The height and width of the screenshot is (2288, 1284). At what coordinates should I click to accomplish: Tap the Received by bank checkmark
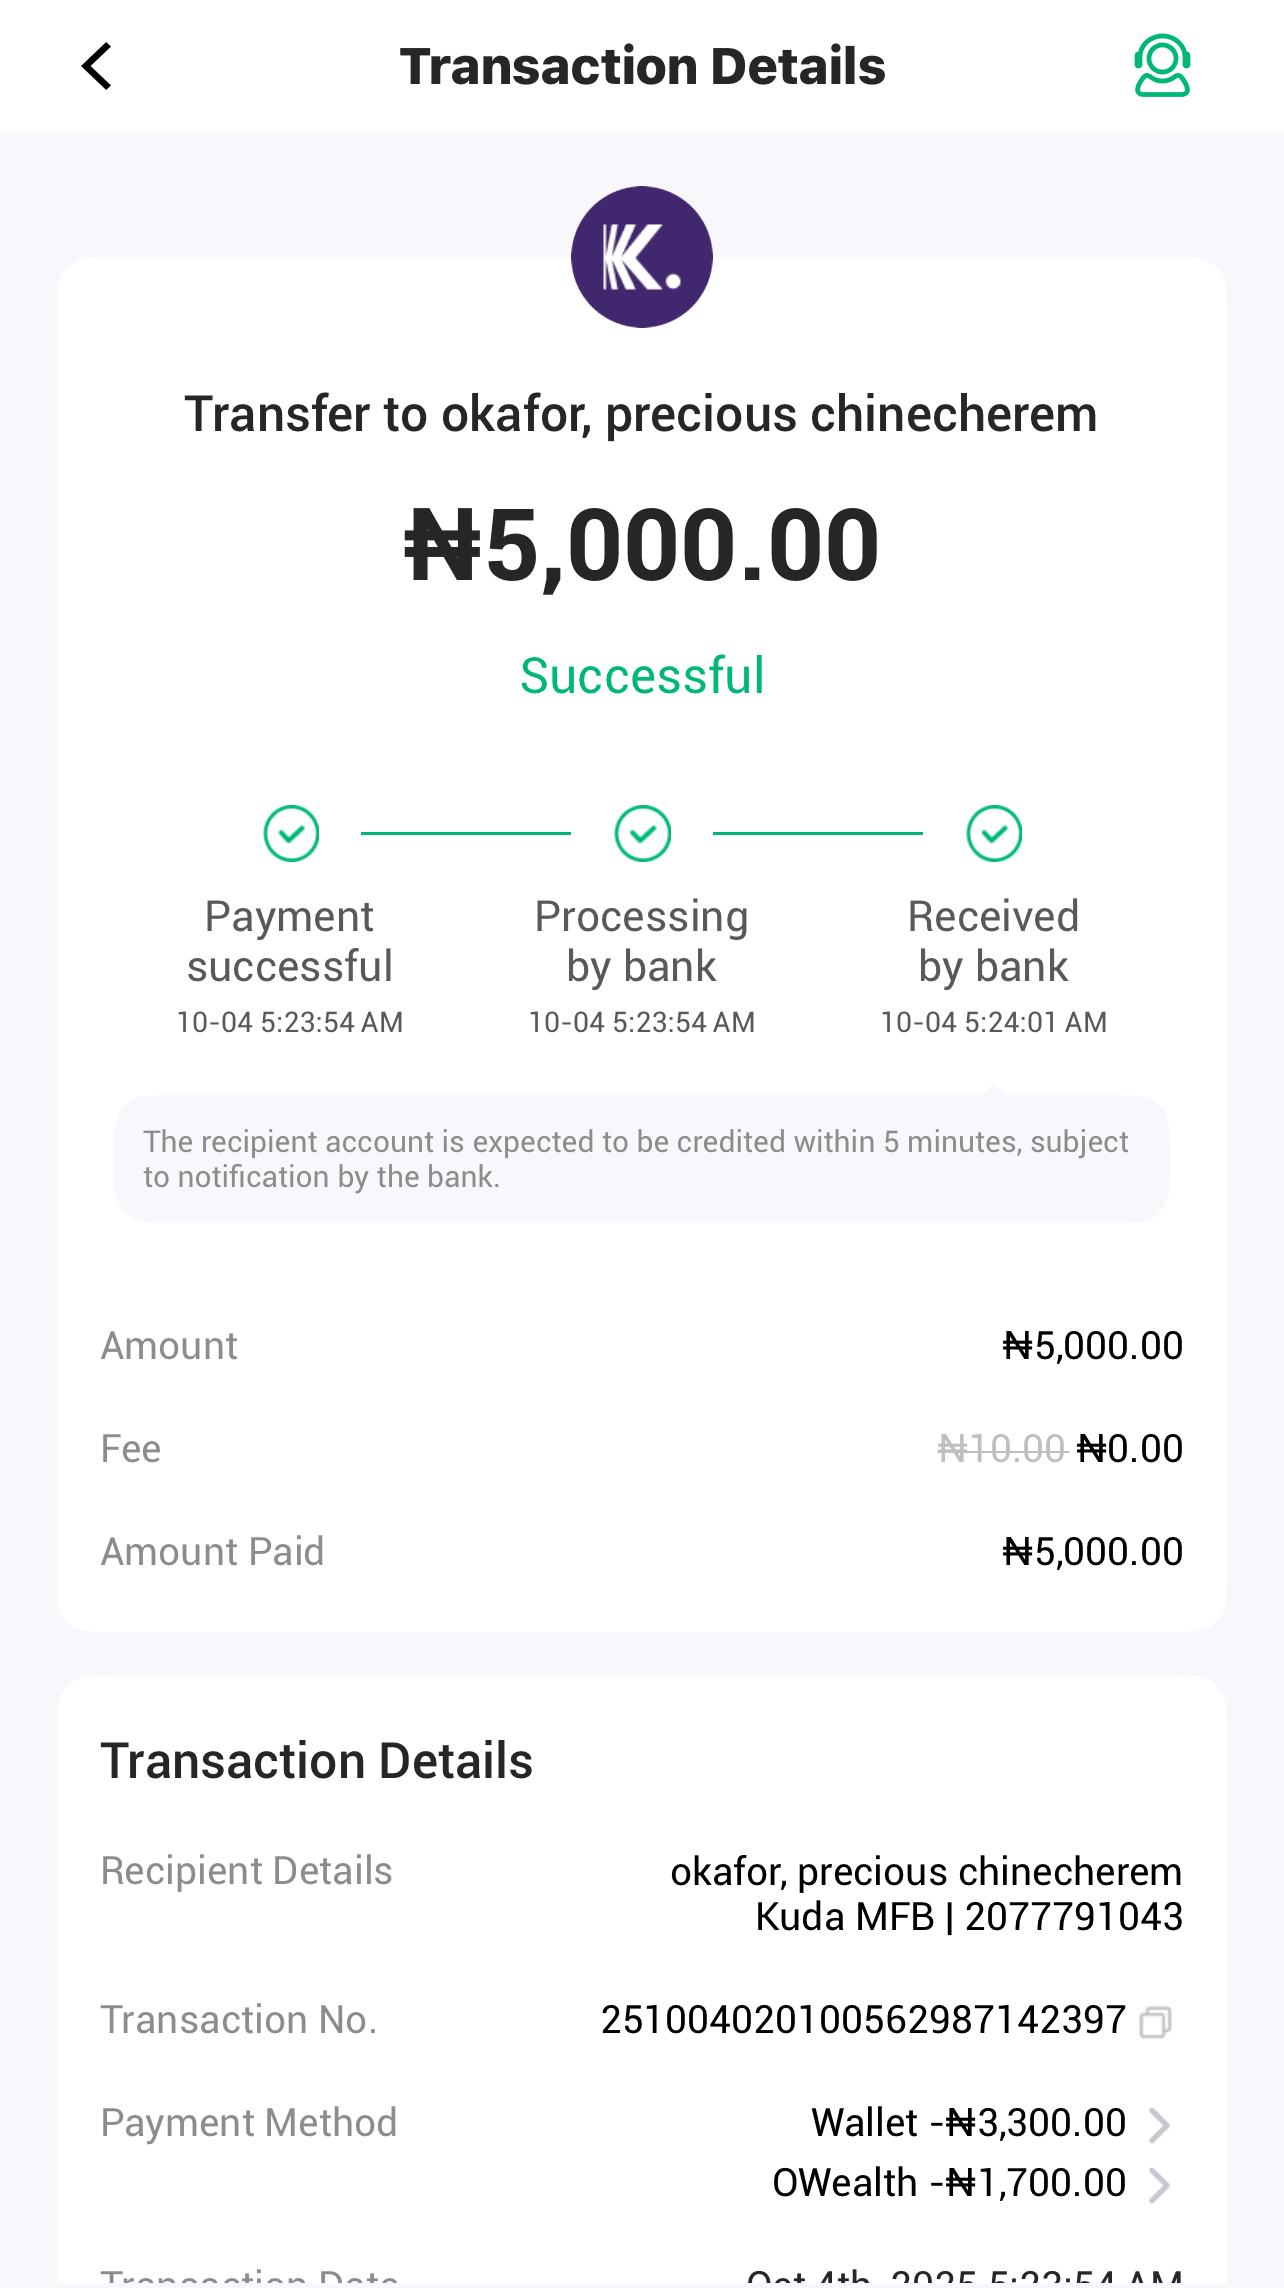pyautogui.click(x=994, y=833)
